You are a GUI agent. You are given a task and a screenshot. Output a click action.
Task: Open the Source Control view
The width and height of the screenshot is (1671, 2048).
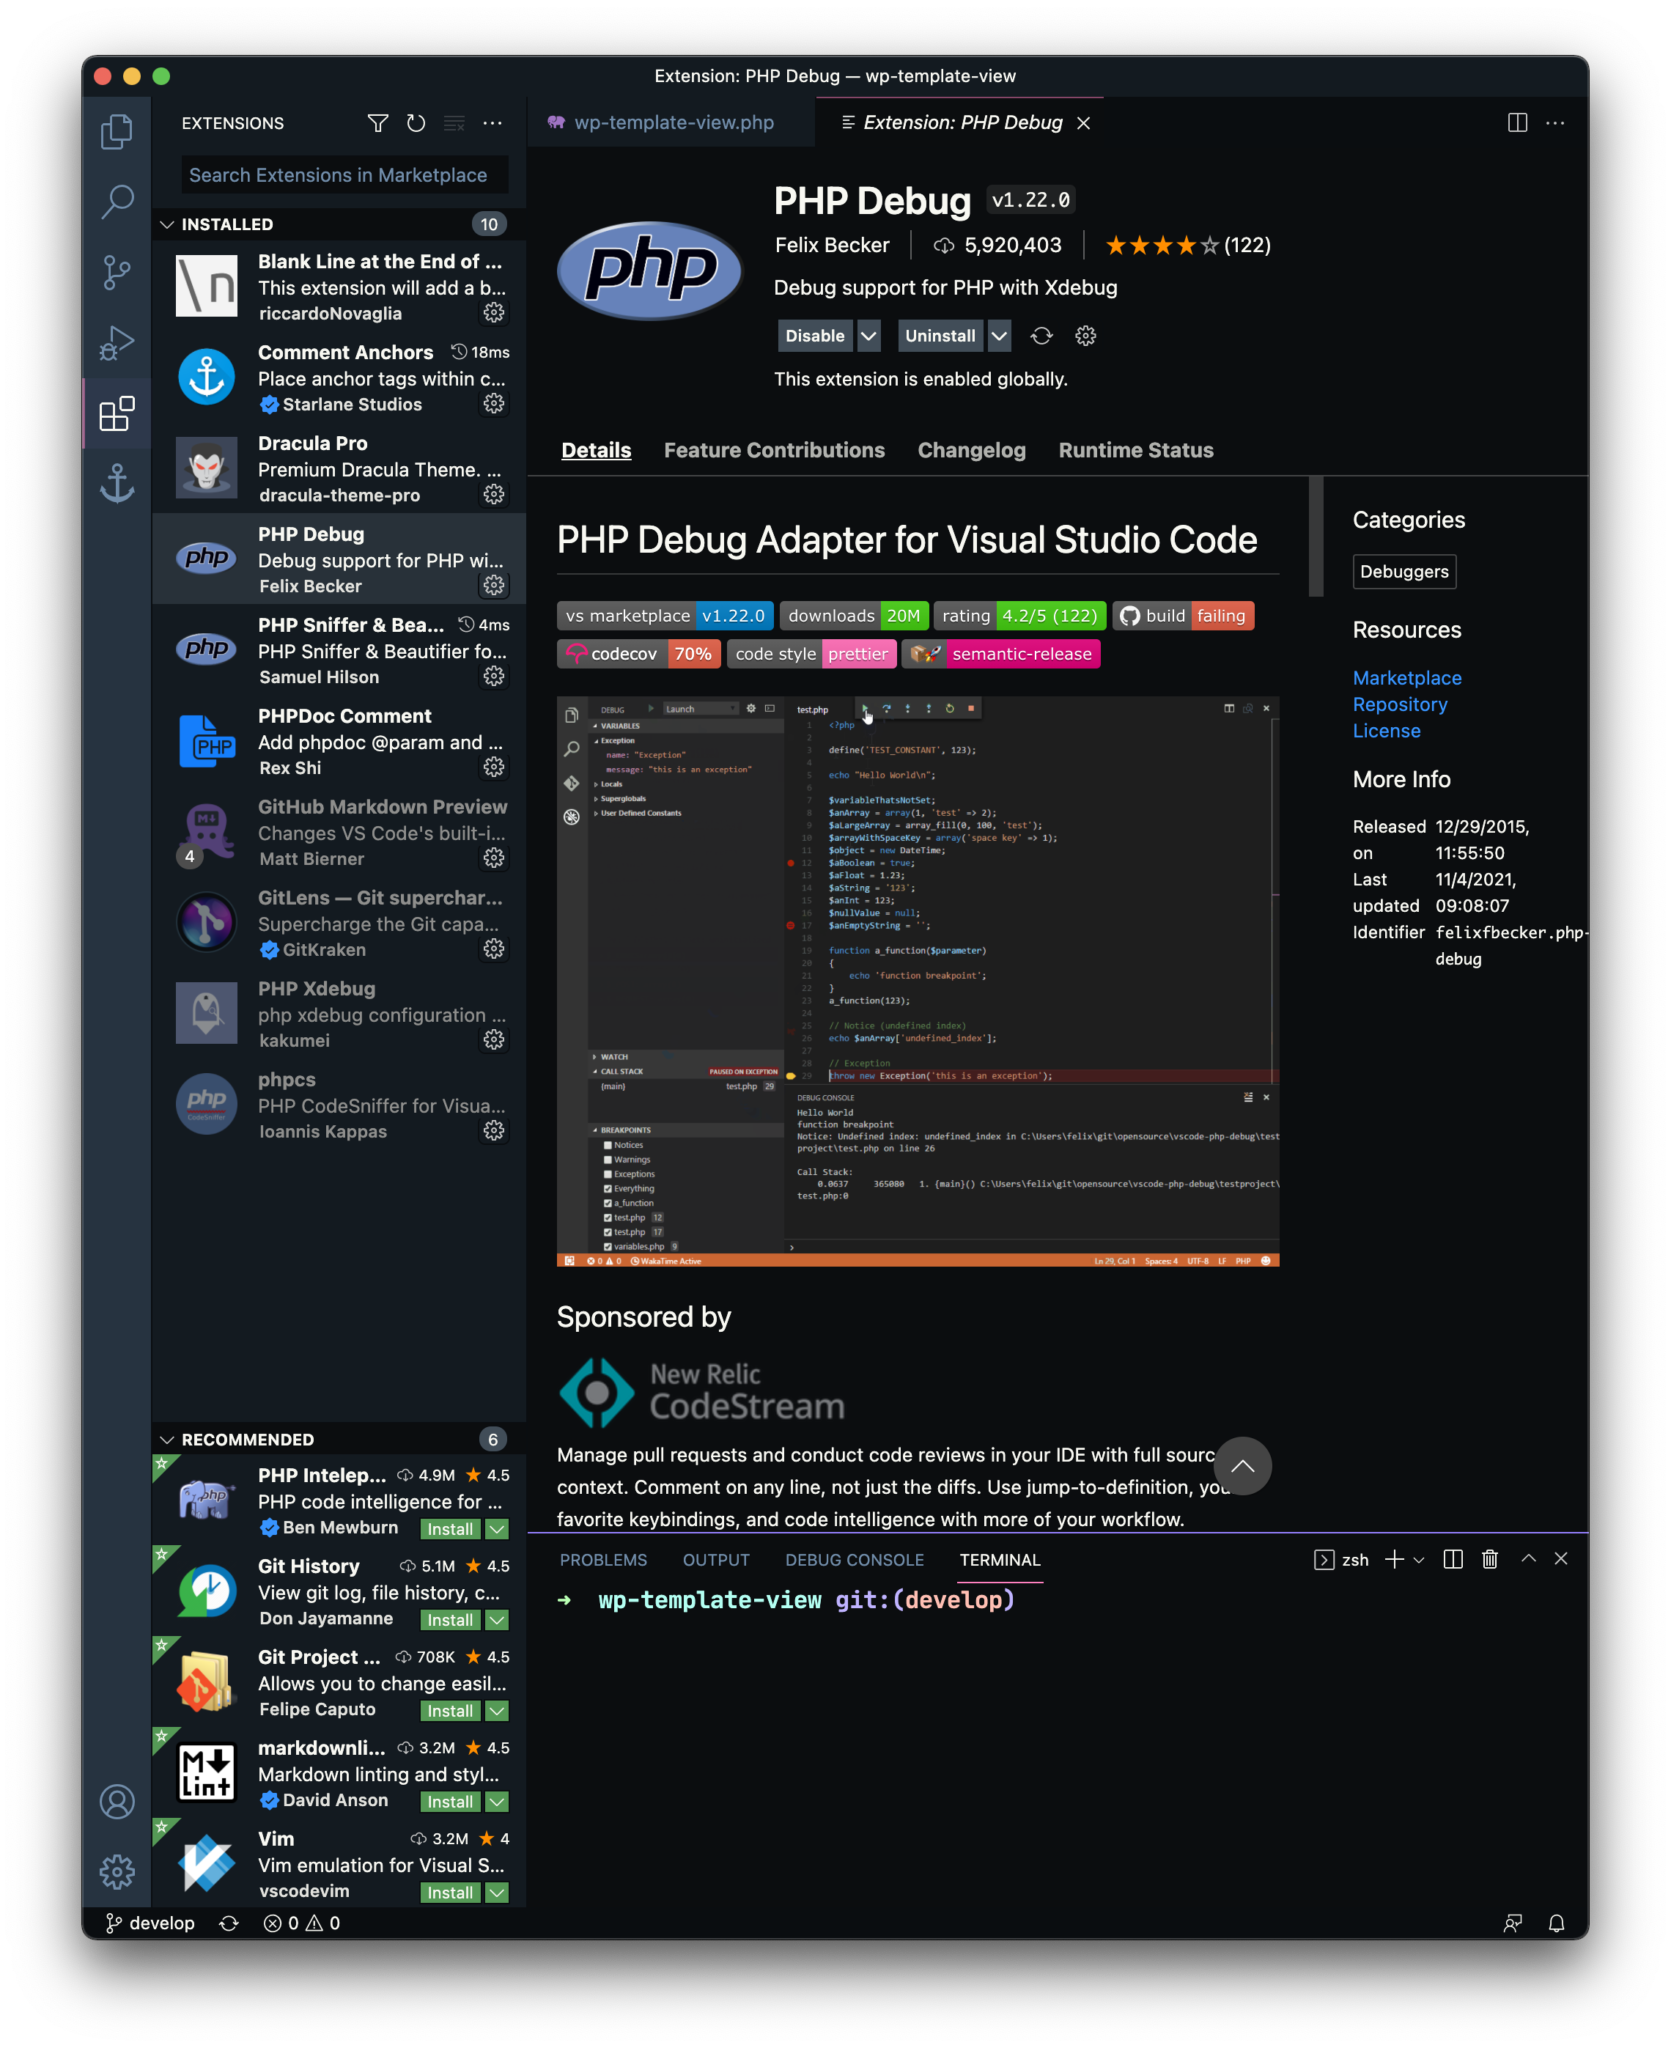point(117,272)
